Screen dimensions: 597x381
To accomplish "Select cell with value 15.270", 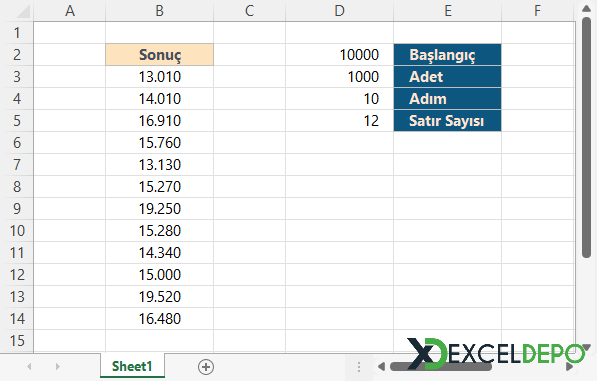I will pos(160,187).
